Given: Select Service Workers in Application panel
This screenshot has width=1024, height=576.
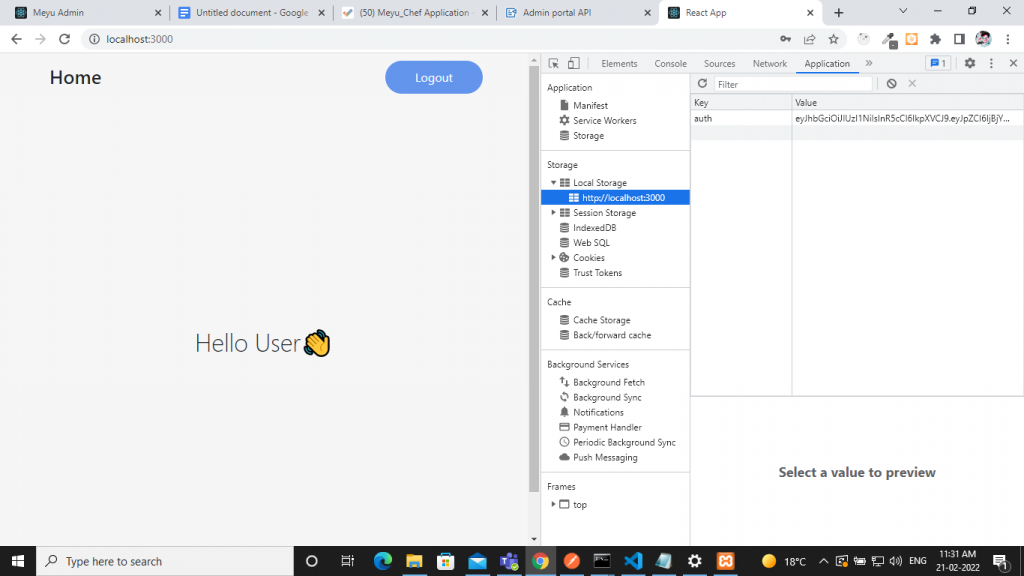Looking at the screenshot, I should tap(604, 120).
